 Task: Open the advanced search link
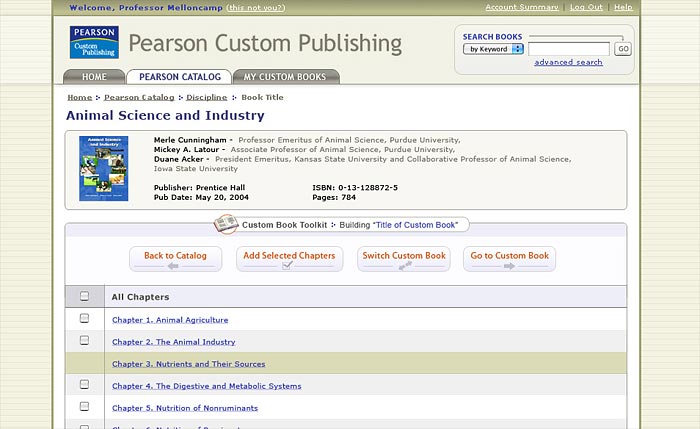568,62
